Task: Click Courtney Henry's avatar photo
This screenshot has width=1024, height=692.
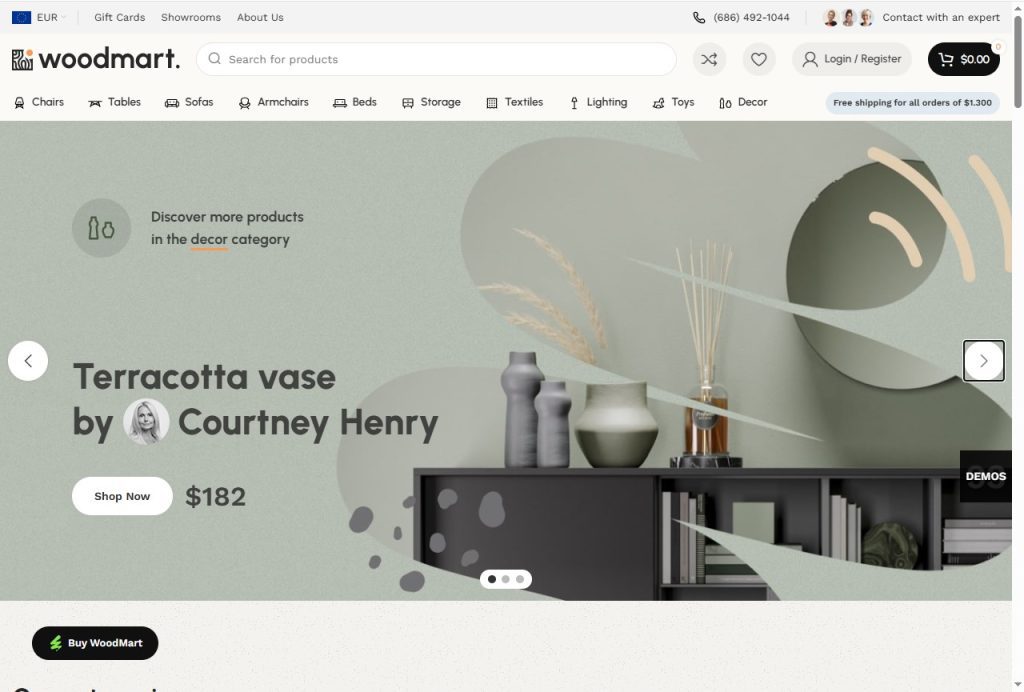Action: (x=146, y=422)
